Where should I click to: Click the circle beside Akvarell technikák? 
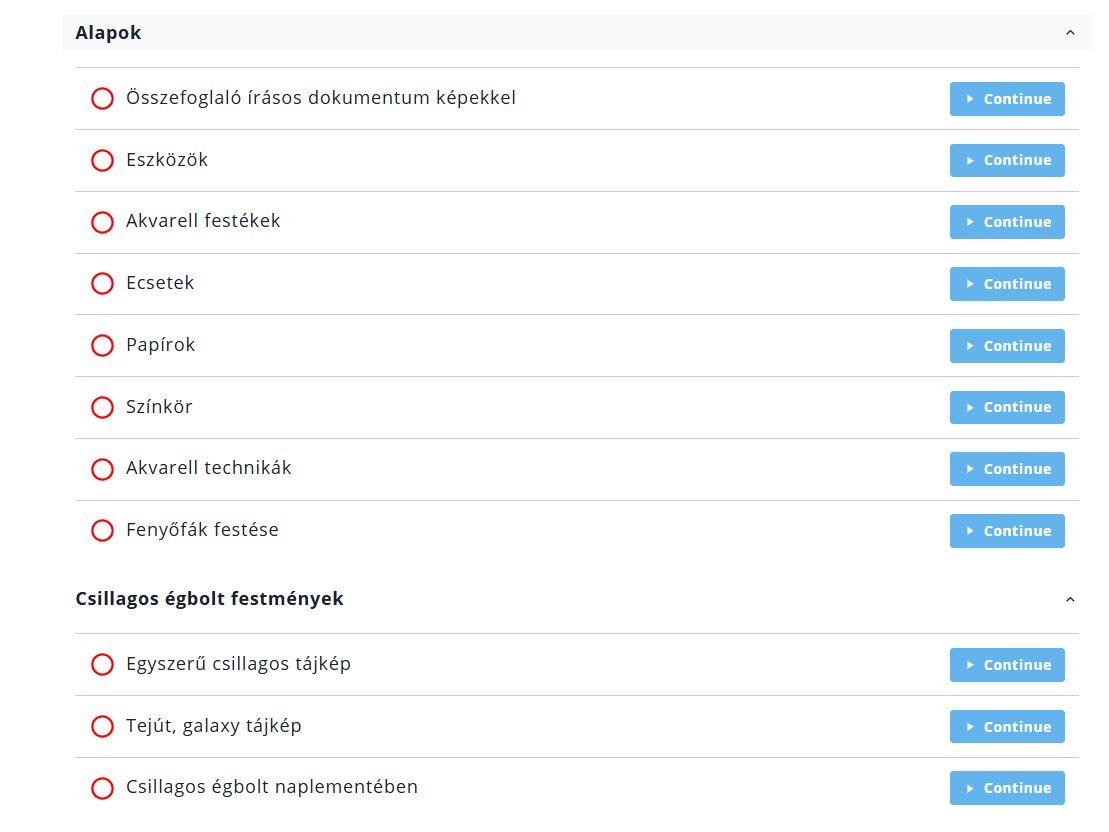pyautogui.click(x=102, y=469)
